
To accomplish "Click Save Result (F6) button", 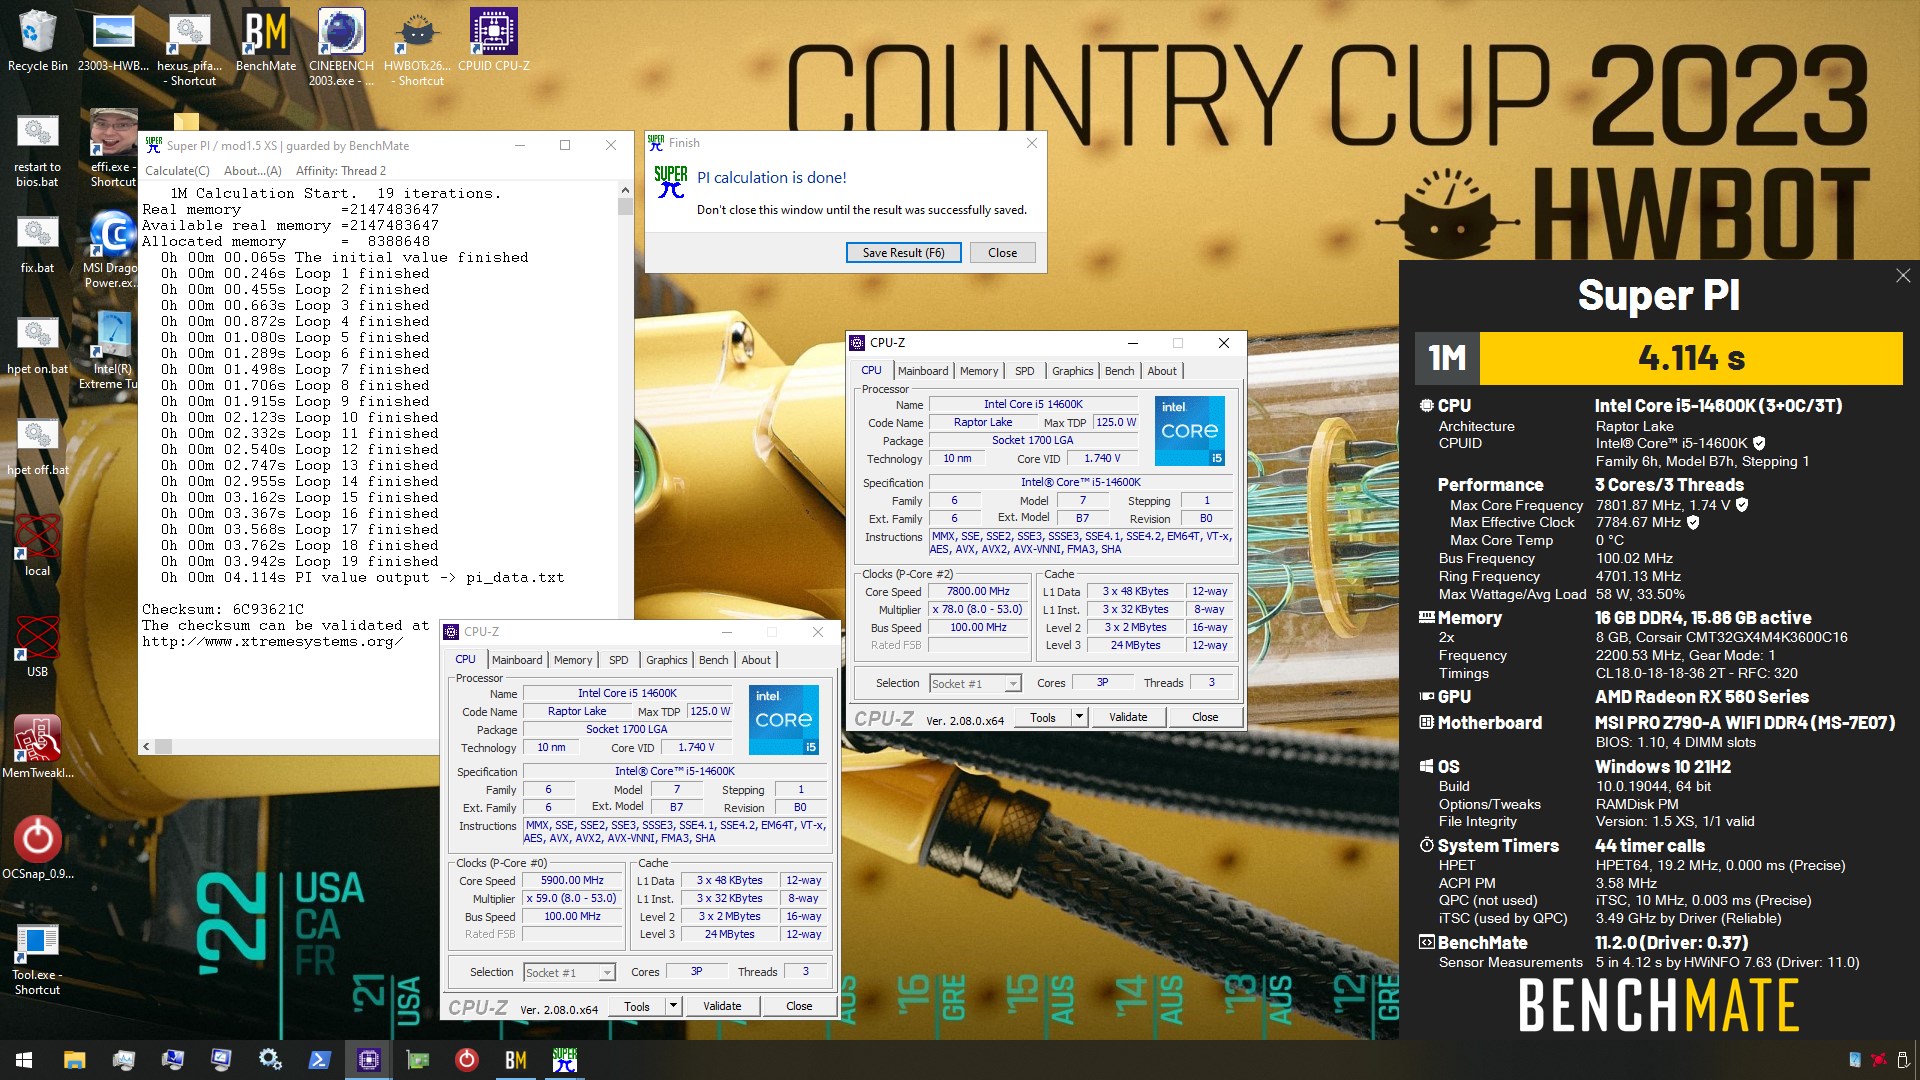I will coord(903,253).
